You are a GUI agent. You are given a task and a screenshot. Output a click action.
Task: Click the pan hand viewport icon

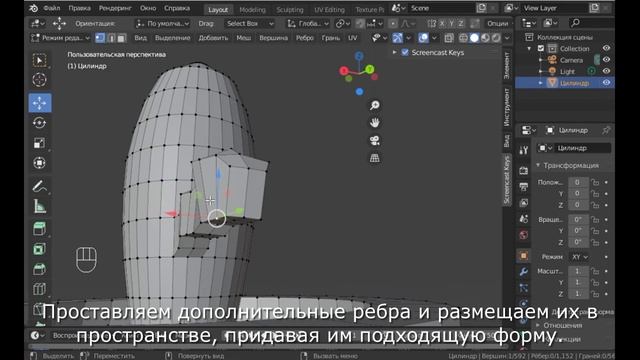tap(375, 122)
